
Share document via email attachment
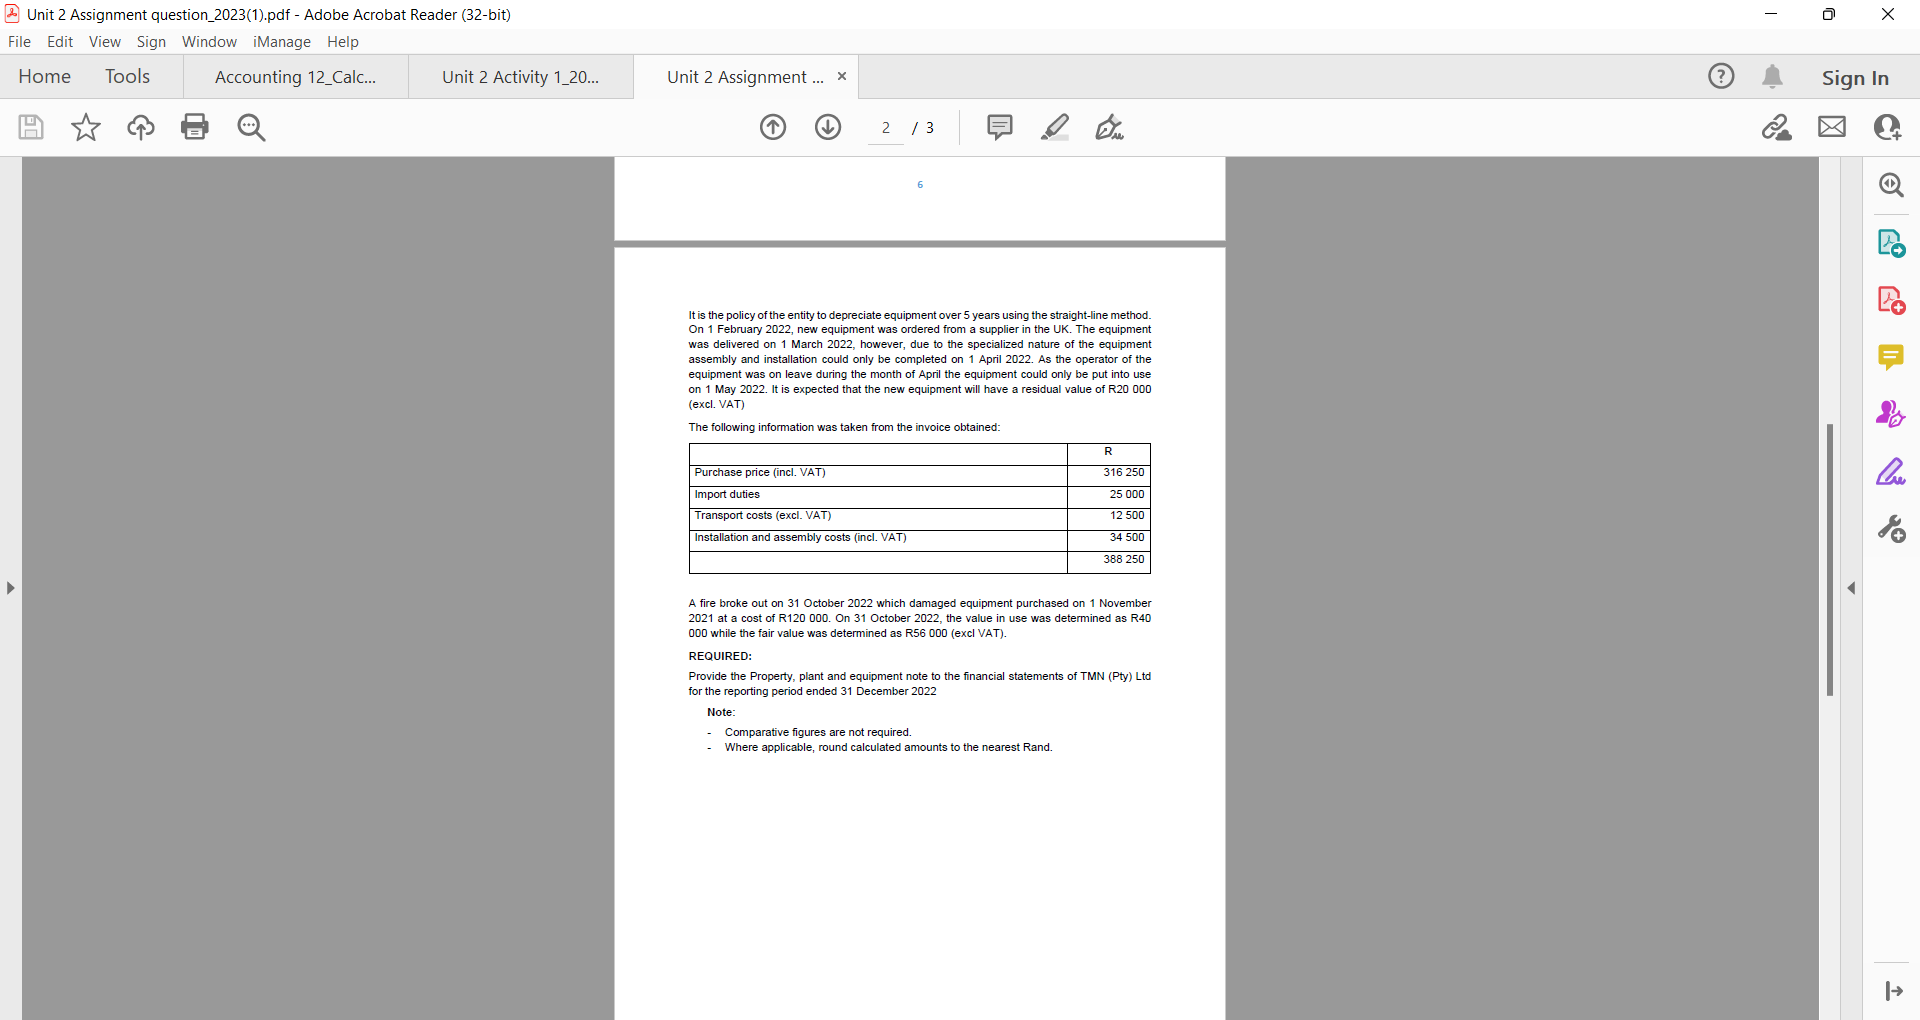pyautogui.click(x=1833, y=127)
